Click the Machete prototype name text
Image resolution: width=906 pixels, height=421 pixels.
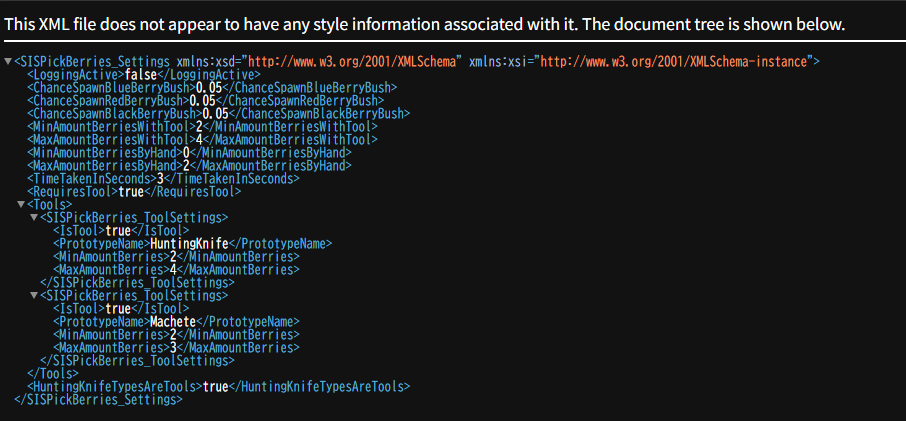click(x=174, y=322)
